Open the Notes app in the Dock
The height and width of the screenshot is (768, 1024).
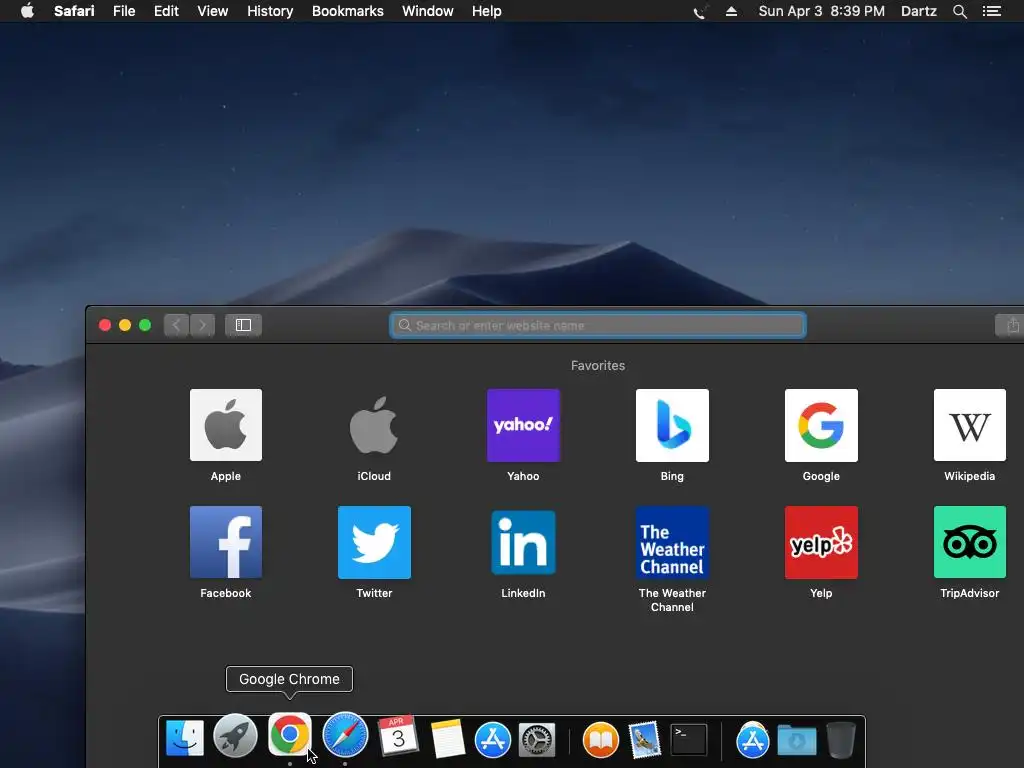[447, 739]
